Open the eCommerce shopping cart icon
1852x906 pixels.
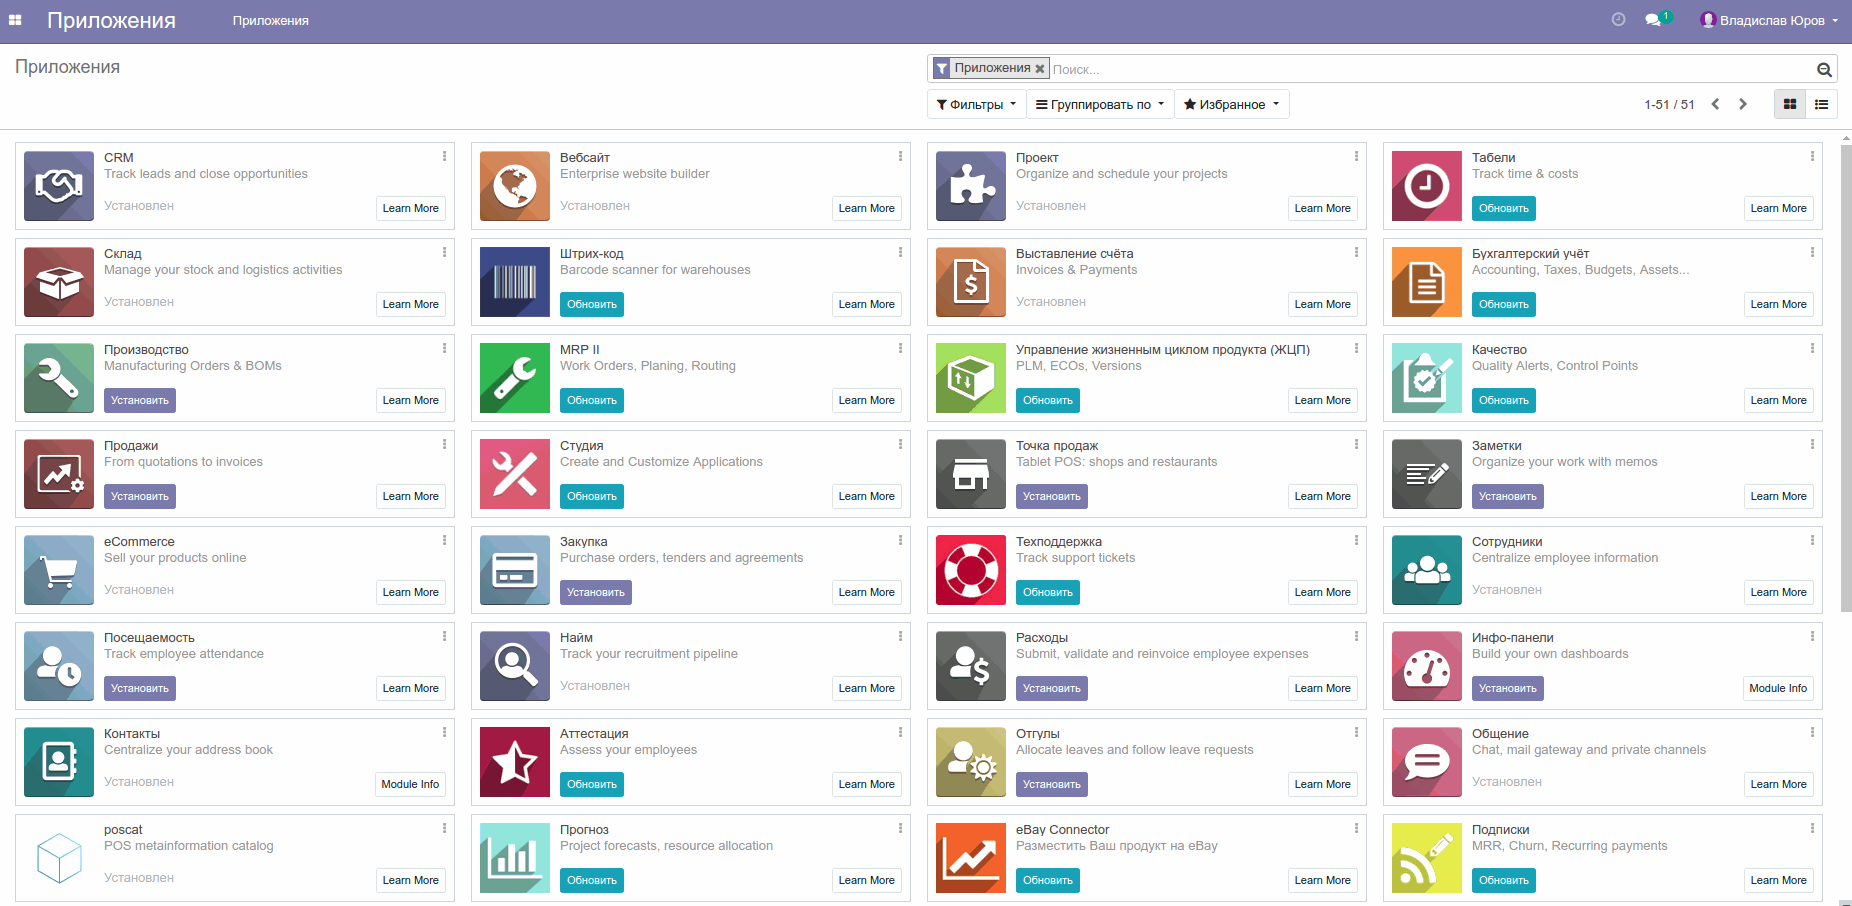coord(57,570)
